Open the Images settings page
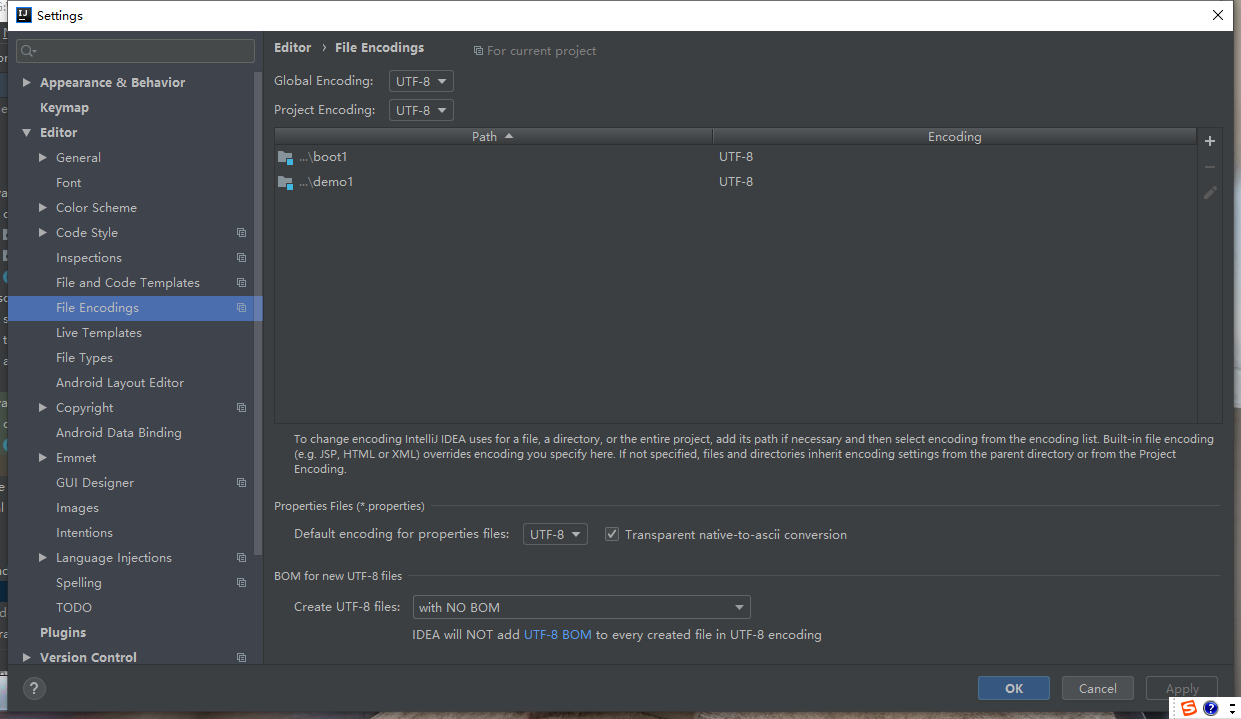Viewport: 1241px width, 719px height. click(77, 508)
